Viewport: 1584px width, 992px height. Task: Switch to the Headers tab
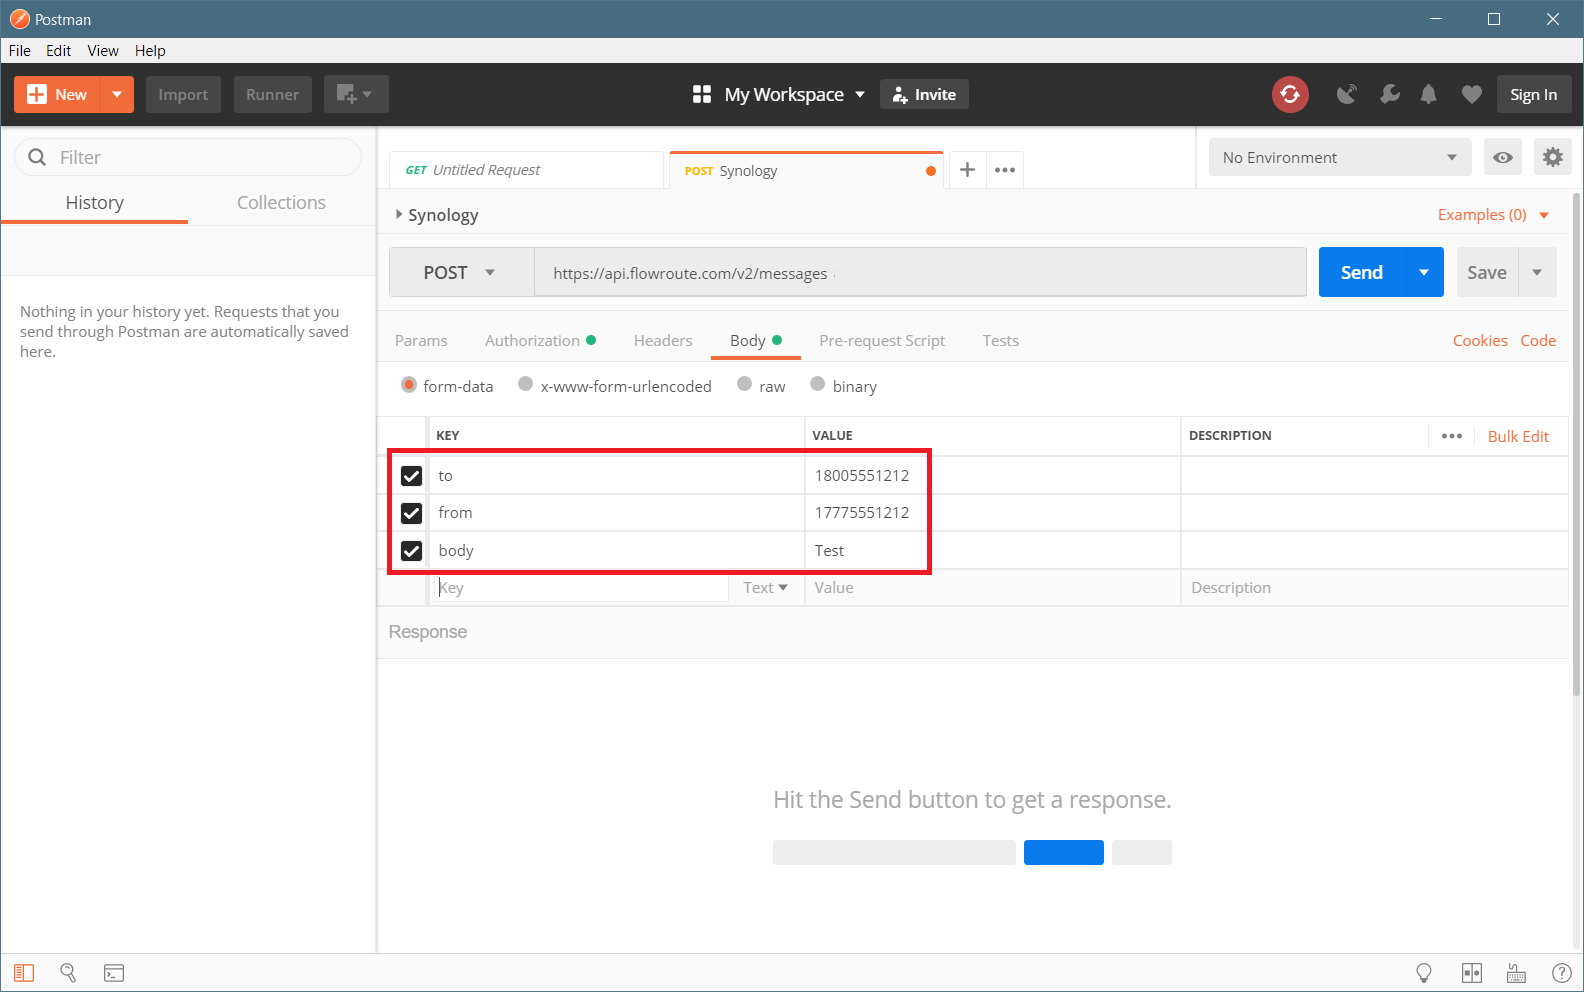tap(663, 341)
